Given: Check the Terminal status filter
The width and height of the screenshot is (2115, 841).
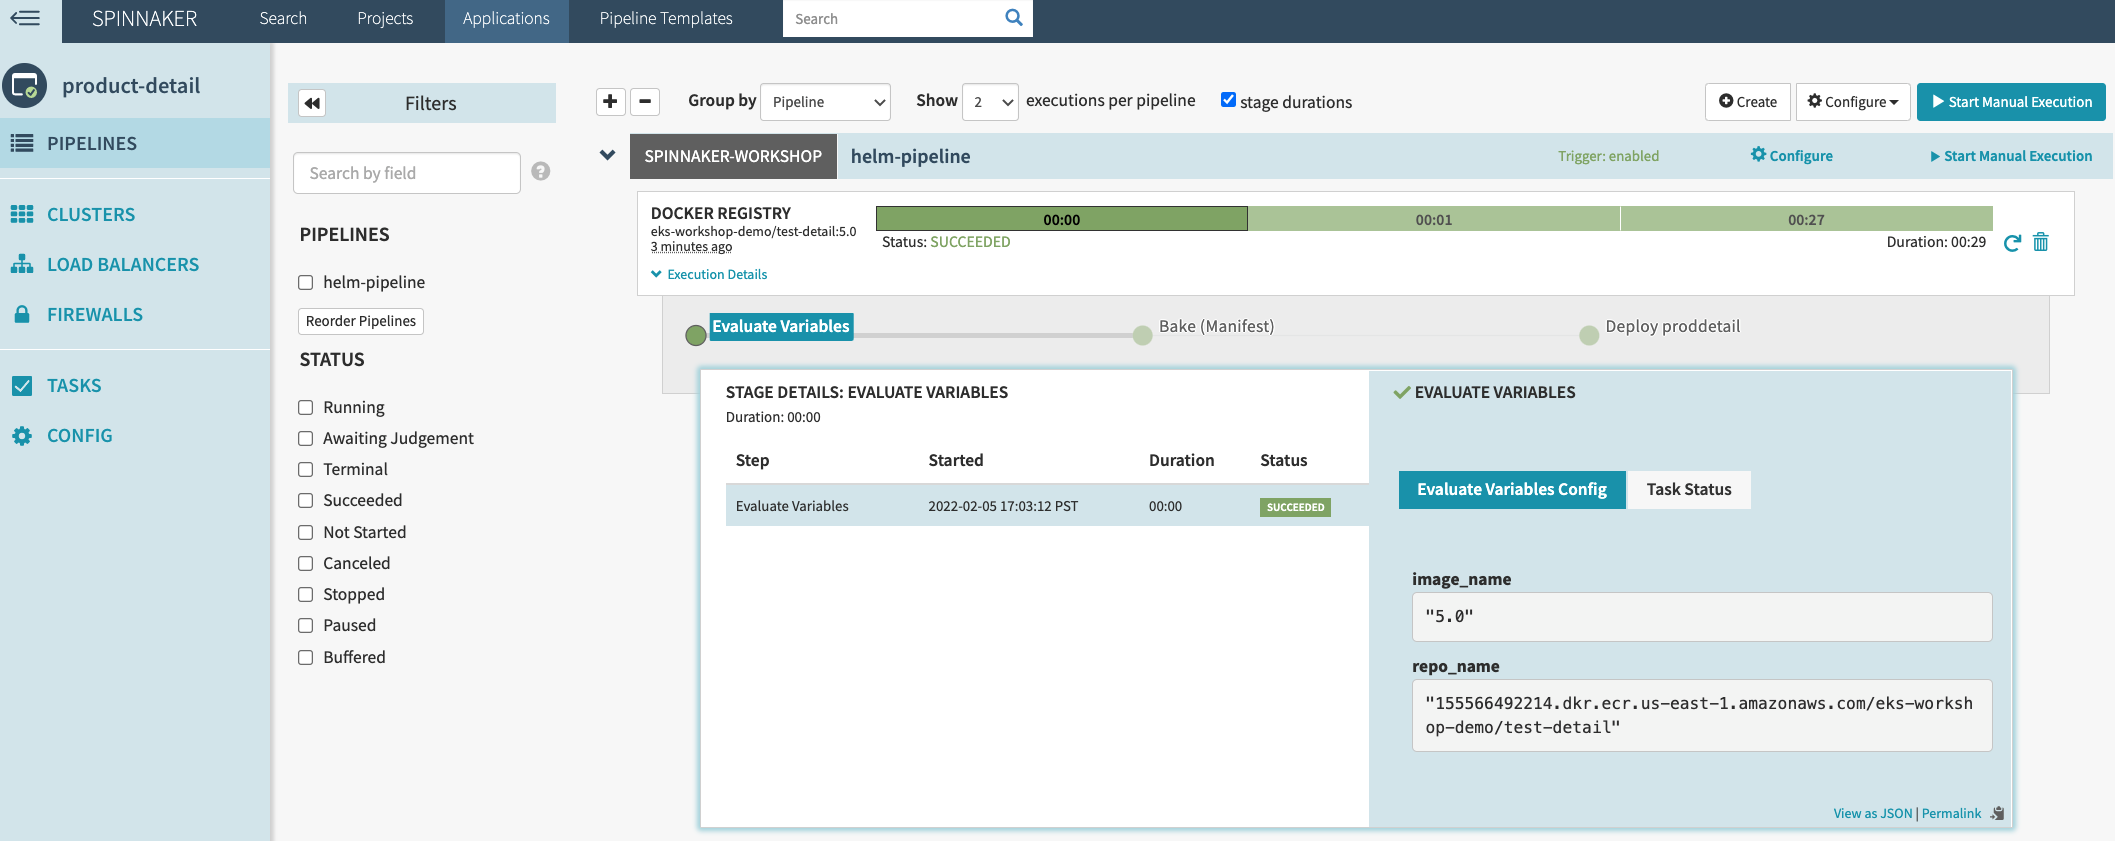Looking at the screenshot, I should coord(306,470).
